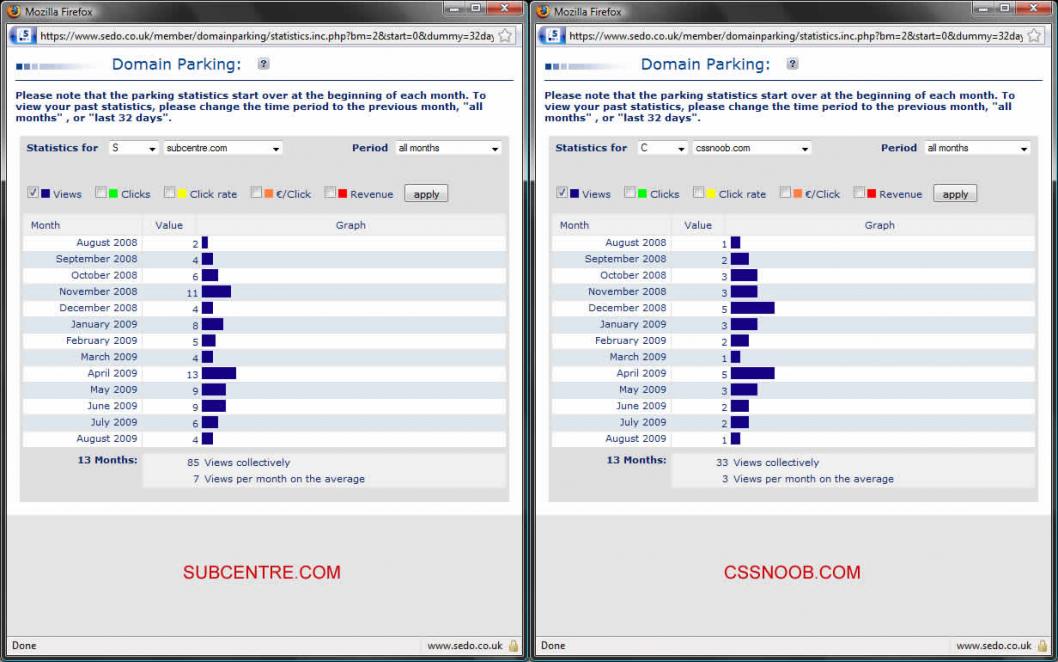
Task: Click the Month column header in the subcentre.com window
Action: 45,225
